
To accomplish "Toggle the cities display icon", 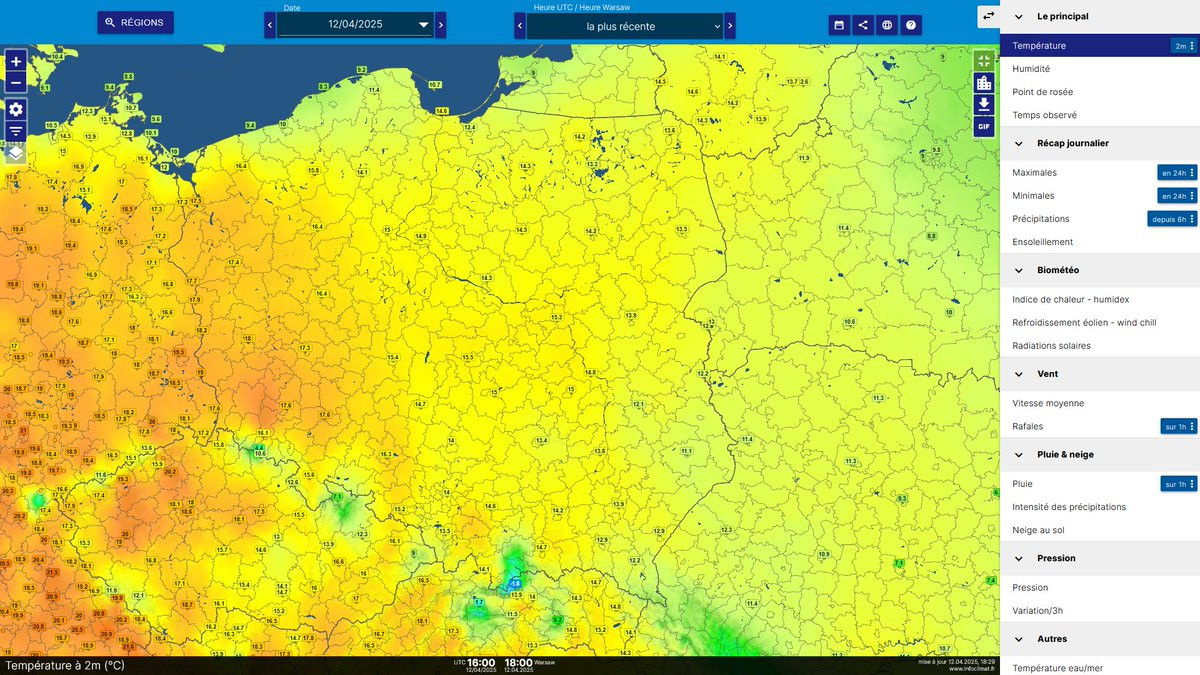I will [984, 83].
